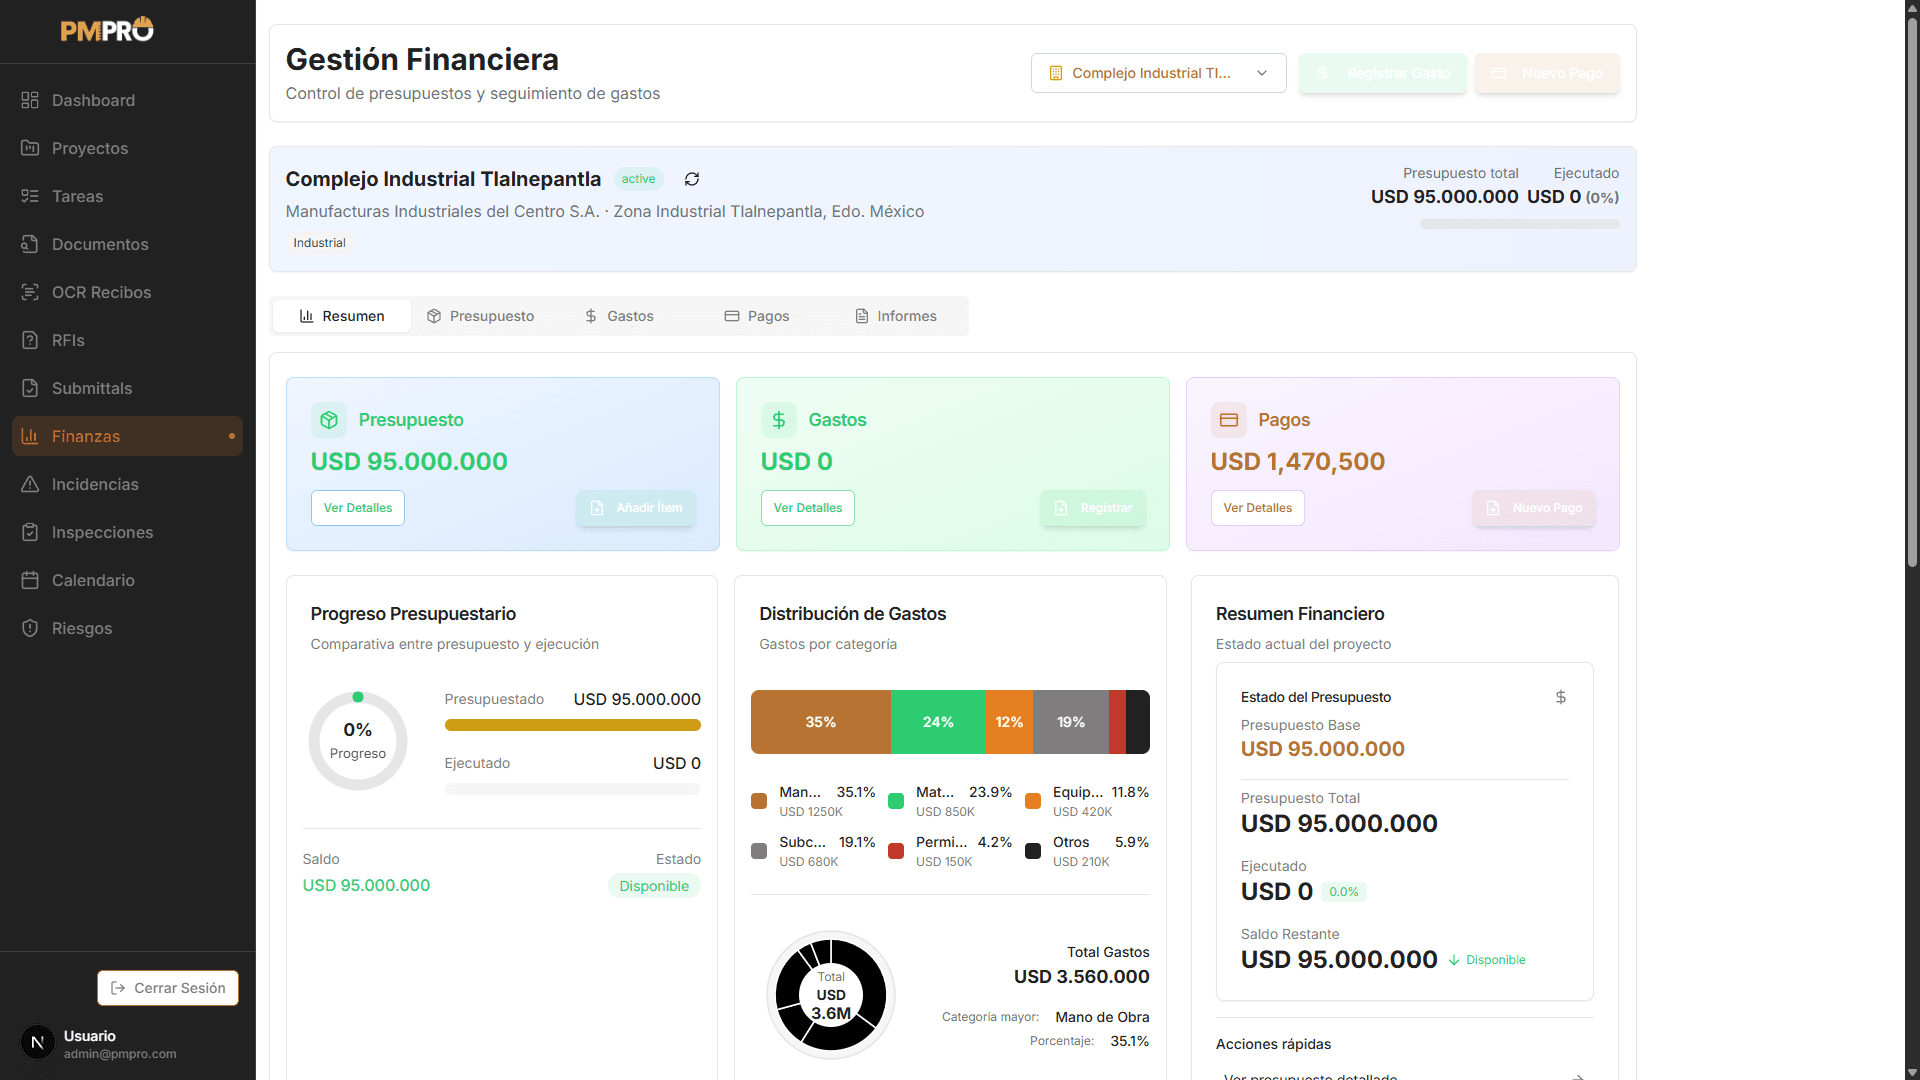Viewport: 1920px width, 1080px height.
Task: Select the Riesgos warning icon
Action: click(x=30, y=628)
